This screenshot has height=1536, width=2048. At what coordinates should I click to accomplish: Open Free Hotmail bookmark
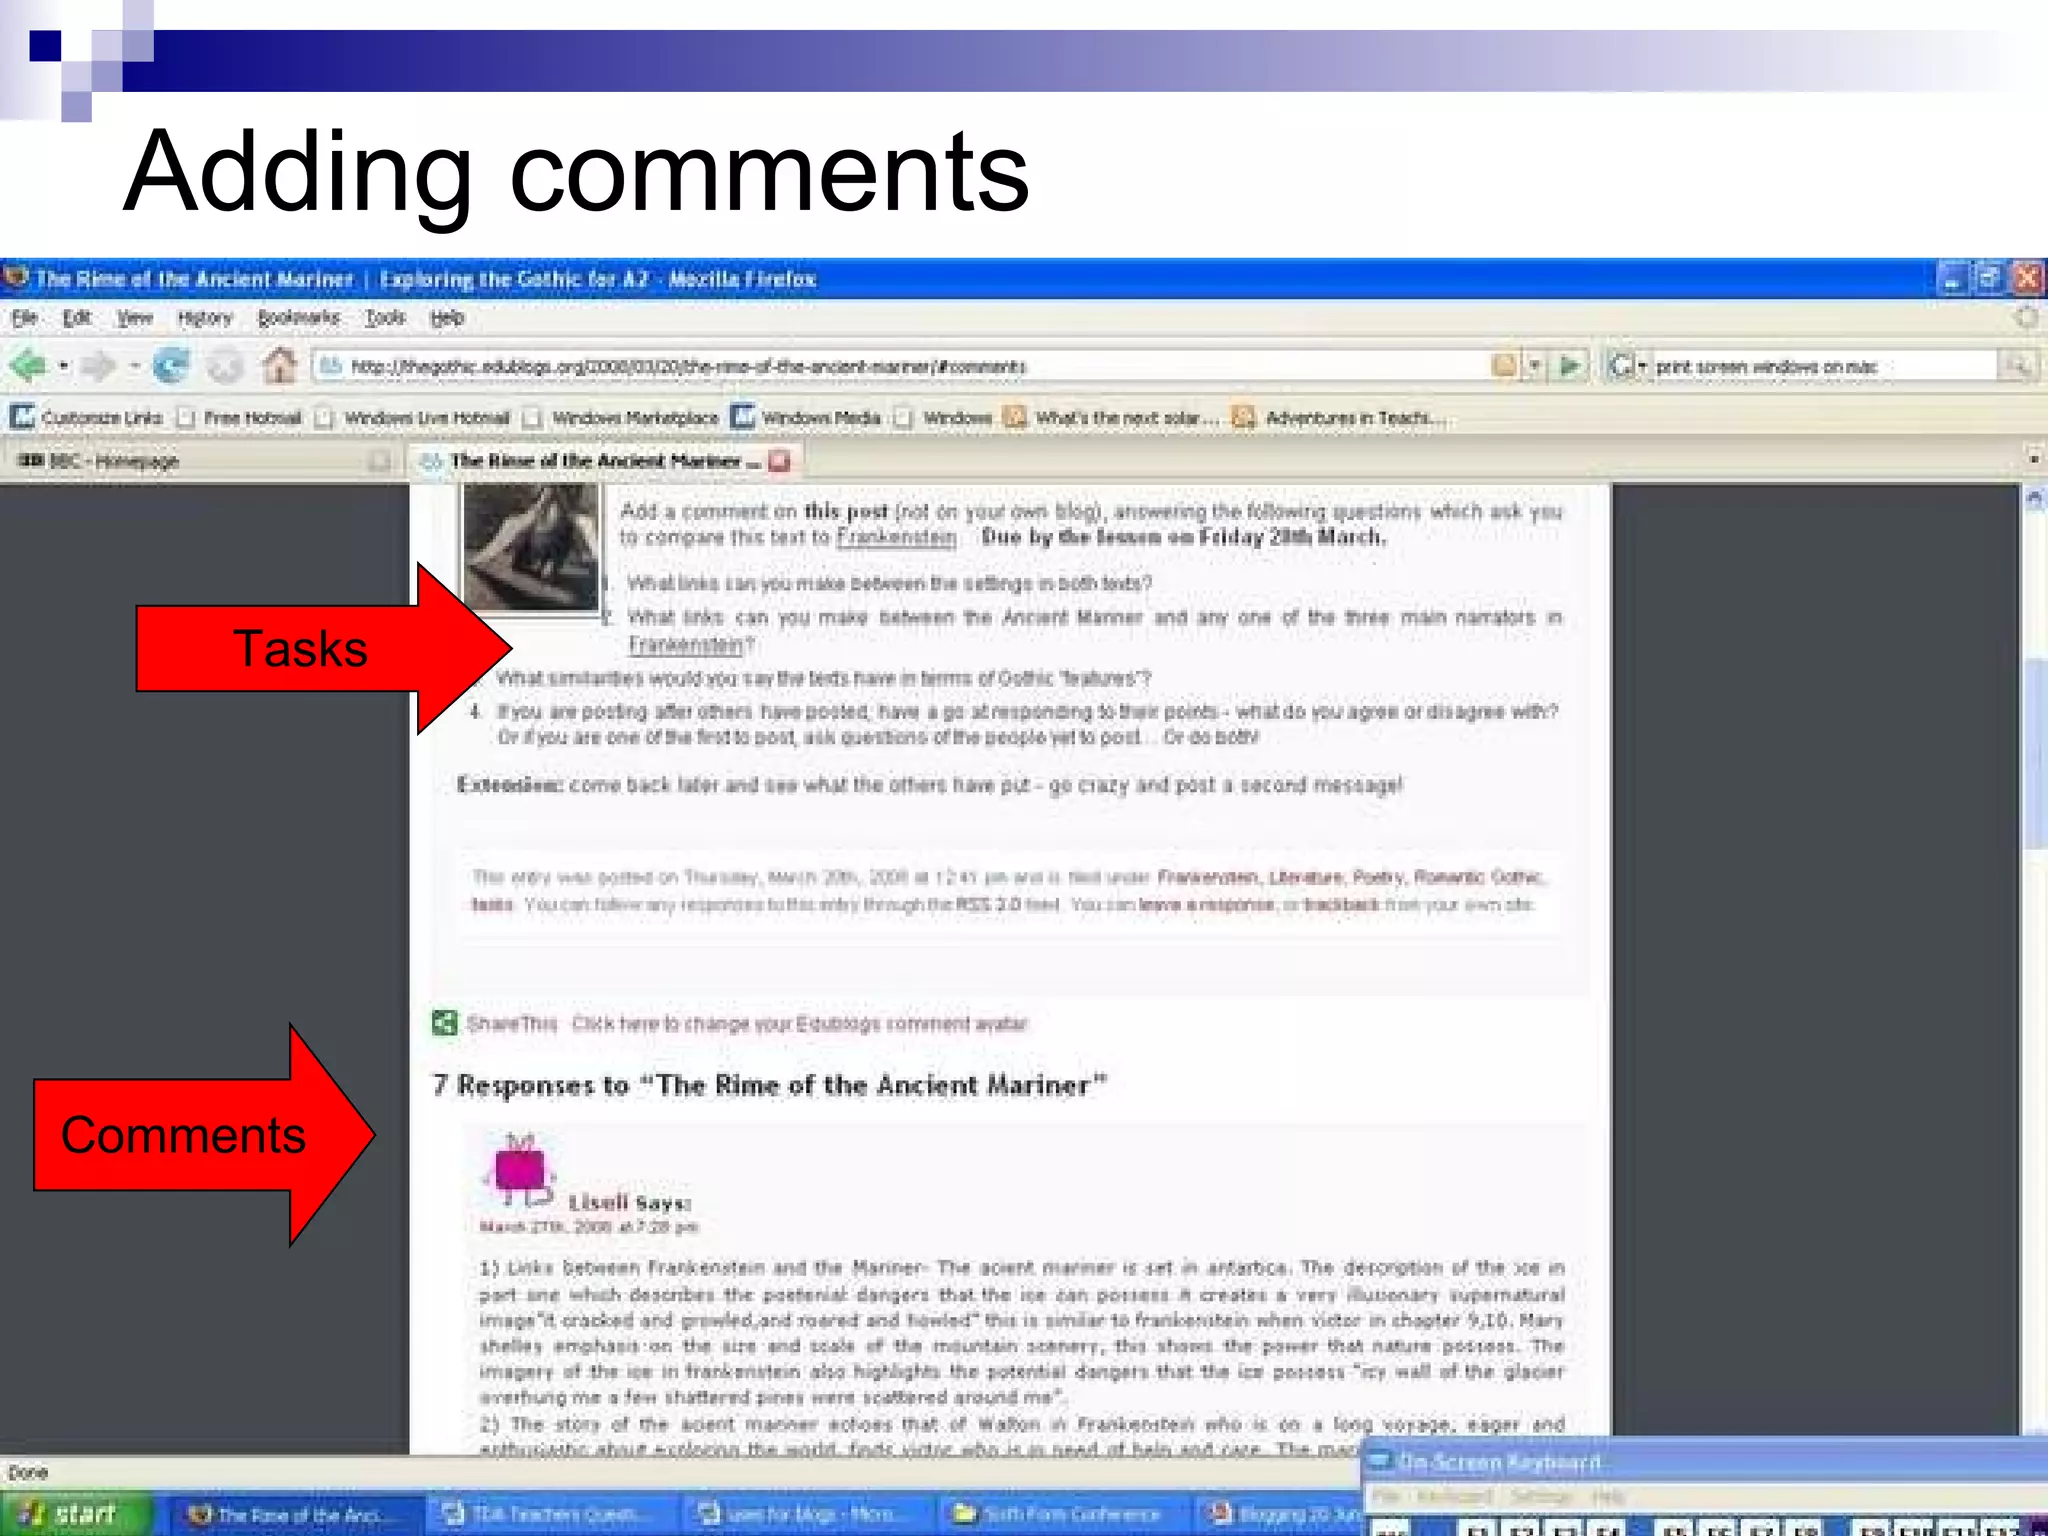239,417
